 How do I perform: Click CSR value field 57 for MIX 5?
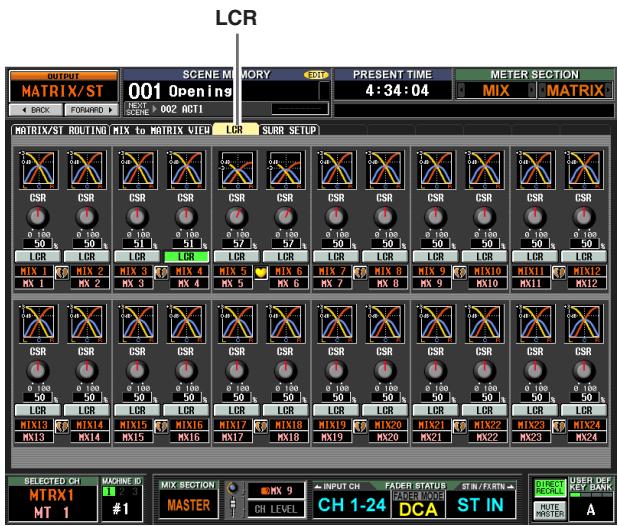tap(238, 244)
